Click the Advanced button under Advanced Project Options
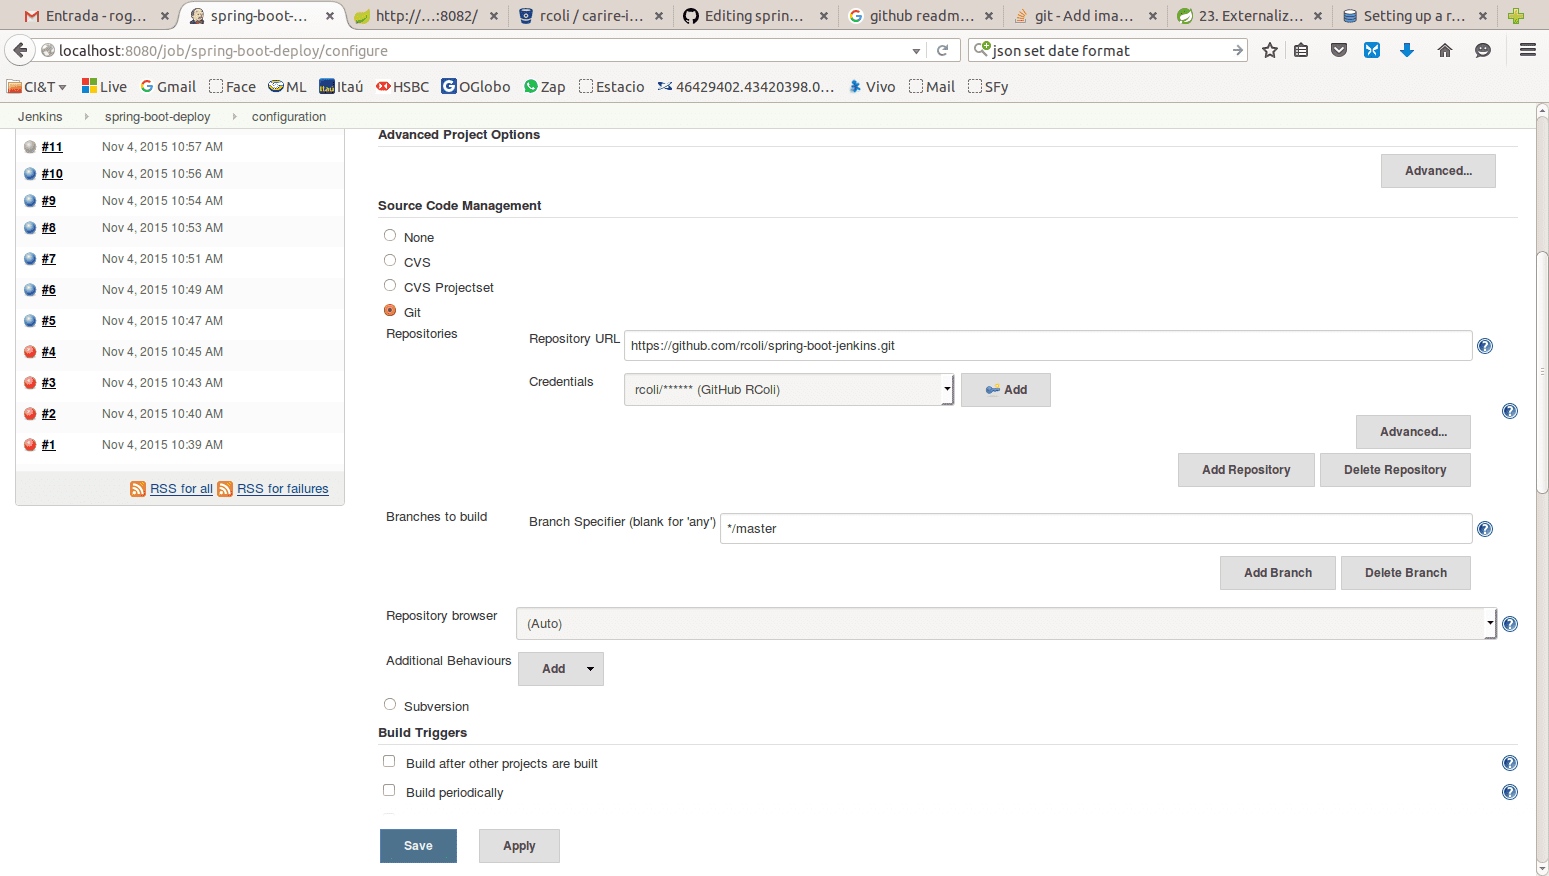The image size is (1549, 876). pos(1438,171)
